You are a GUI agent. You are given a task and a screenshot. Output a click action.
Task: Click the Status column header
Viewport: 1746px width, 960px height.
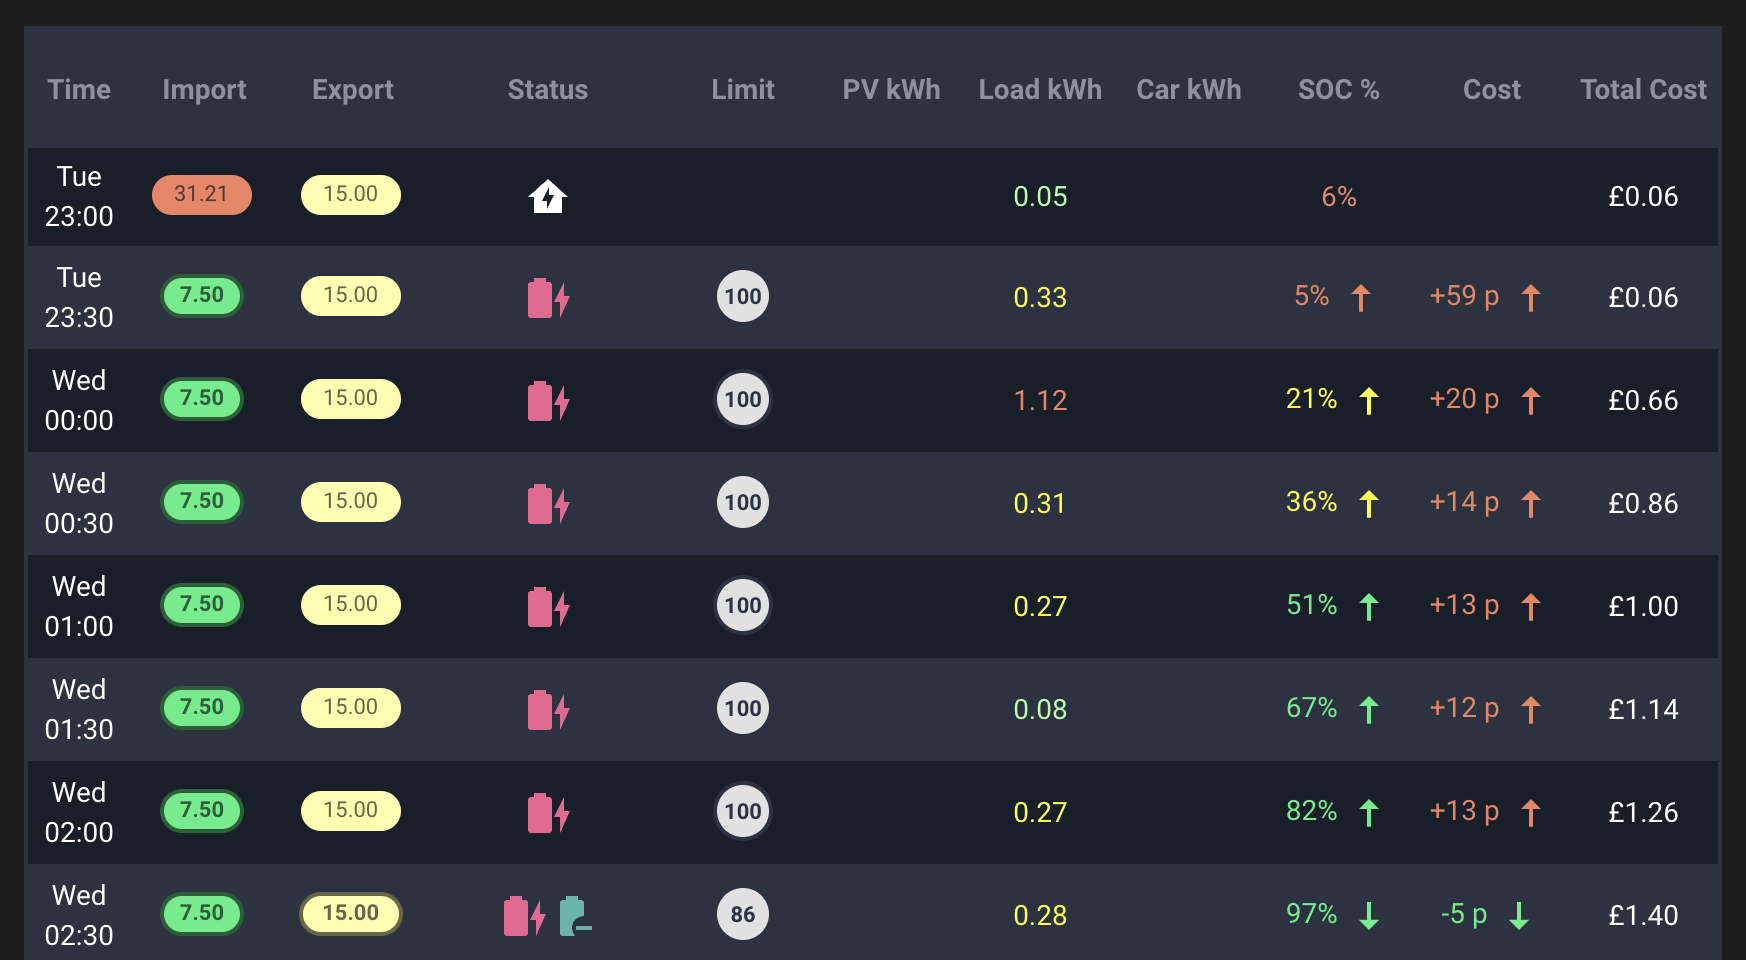[x=548, y=89]
